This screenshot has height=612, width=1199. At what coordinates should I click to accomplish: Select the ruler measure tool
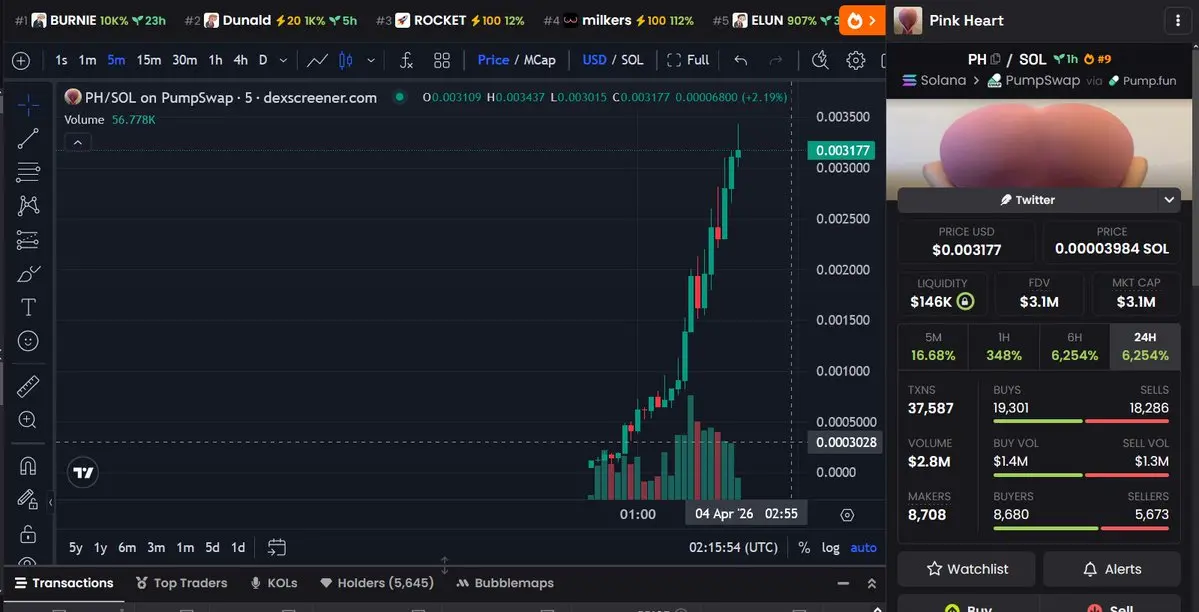[28, 386]
